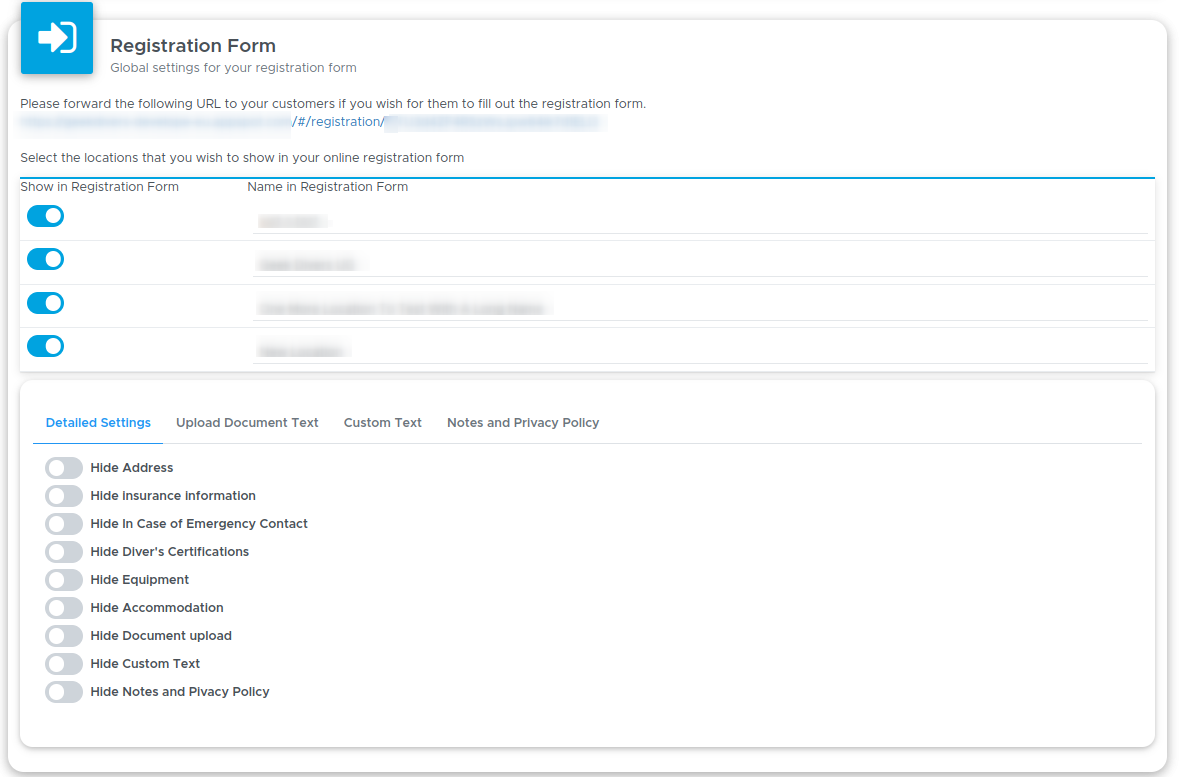The width and height of the screenshot is (1180, 777).
Task: Turn off the second location's show toggle
Action: pyautogui.click(x=45, y=259)
